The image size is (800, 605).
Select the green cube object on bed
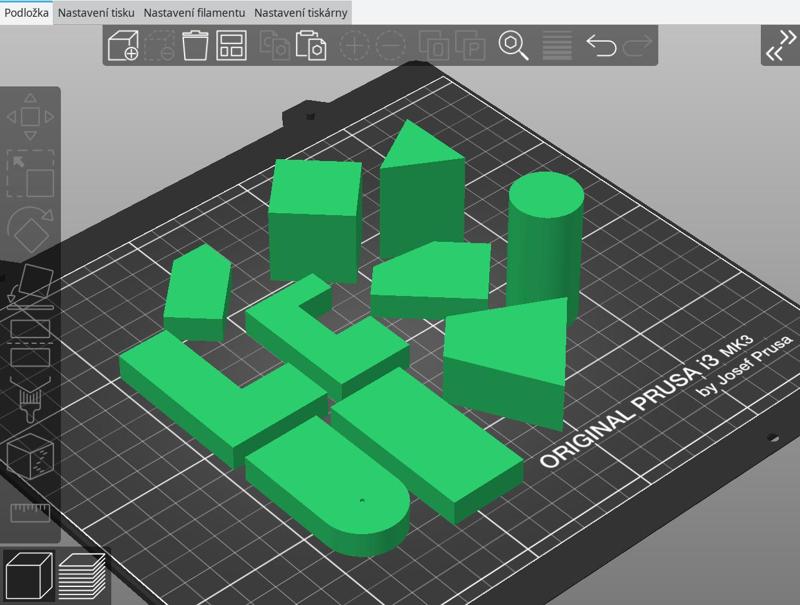315,219
